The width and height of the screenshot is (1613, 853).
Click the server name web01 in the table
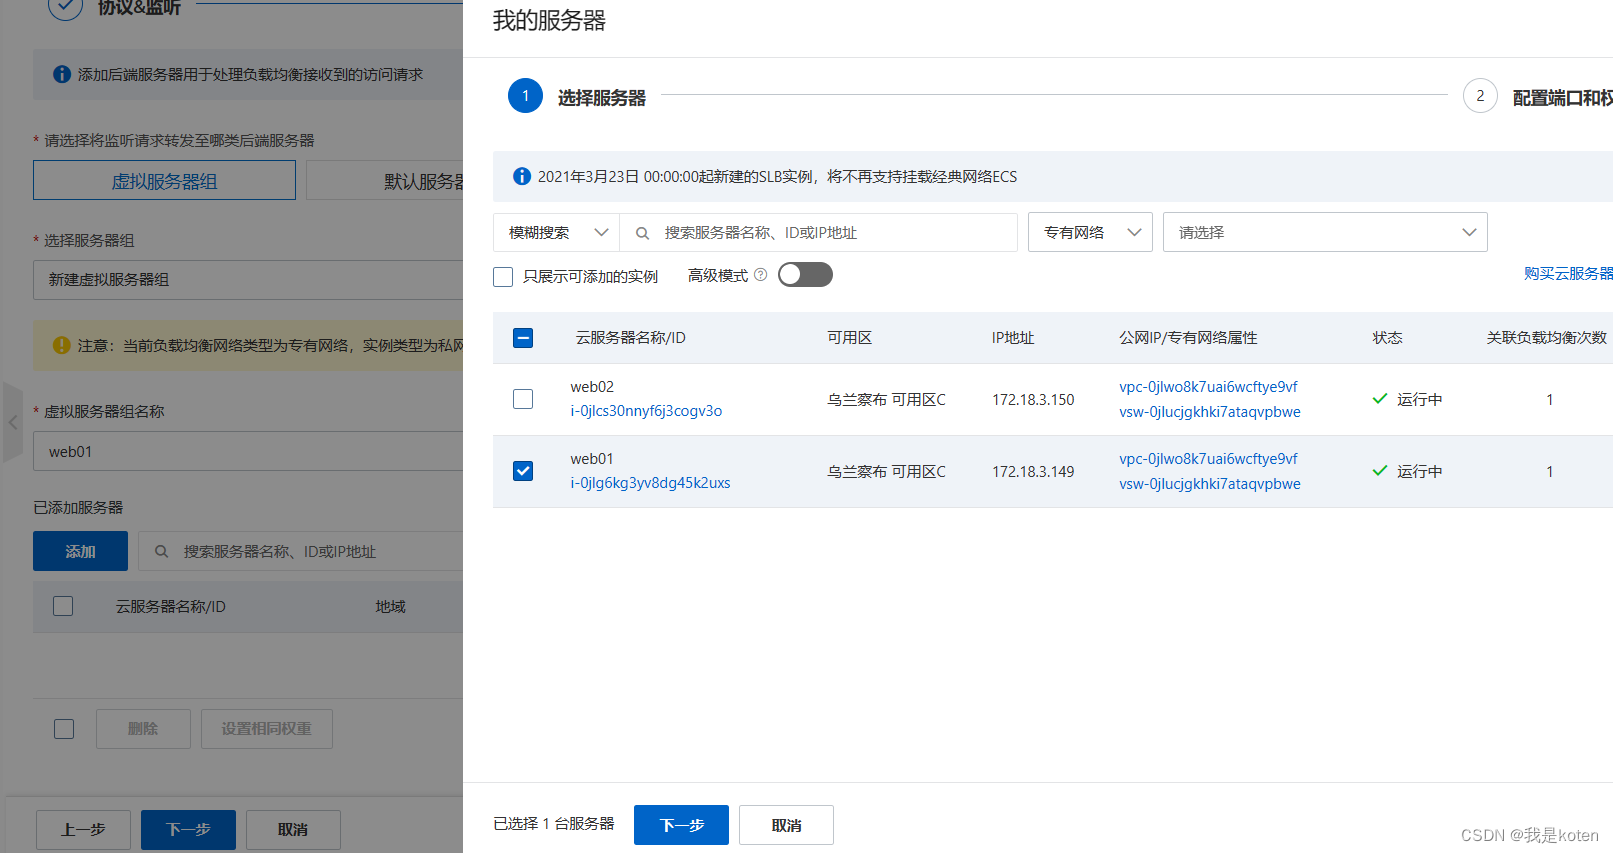pos(592,459)
